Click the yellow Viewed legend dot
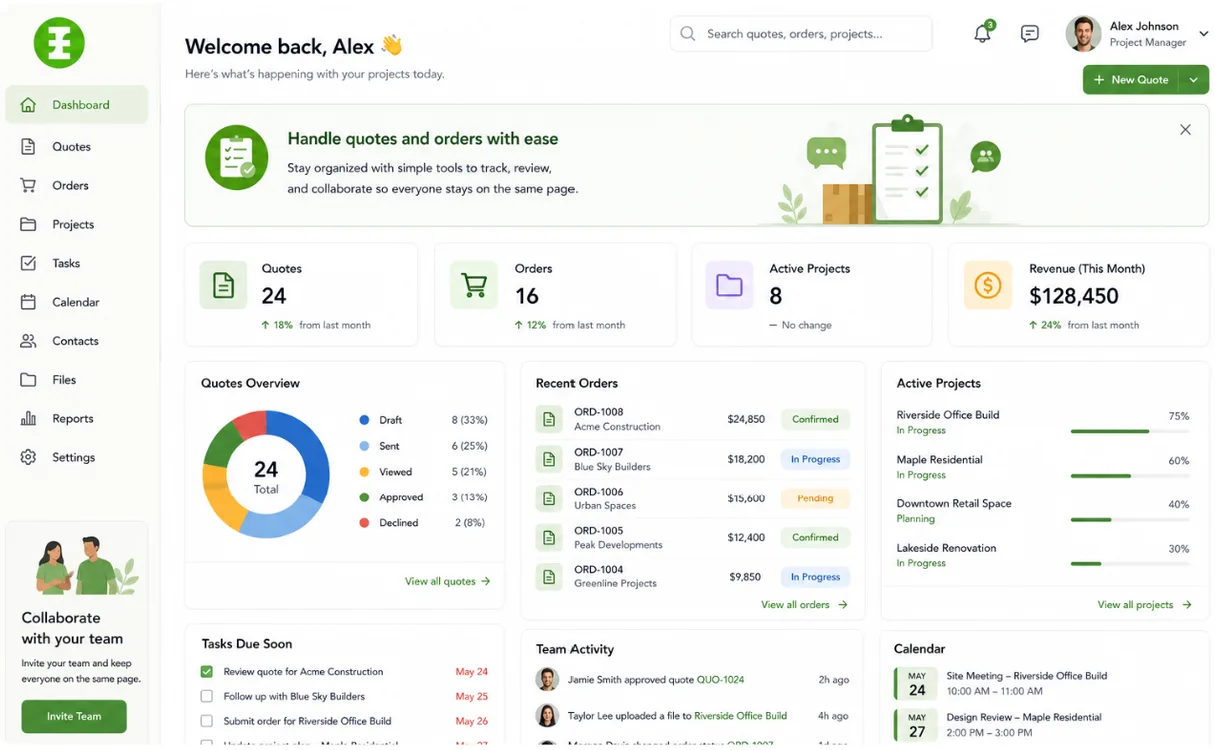The image size is (1215, 750). (x=364, y=472)
